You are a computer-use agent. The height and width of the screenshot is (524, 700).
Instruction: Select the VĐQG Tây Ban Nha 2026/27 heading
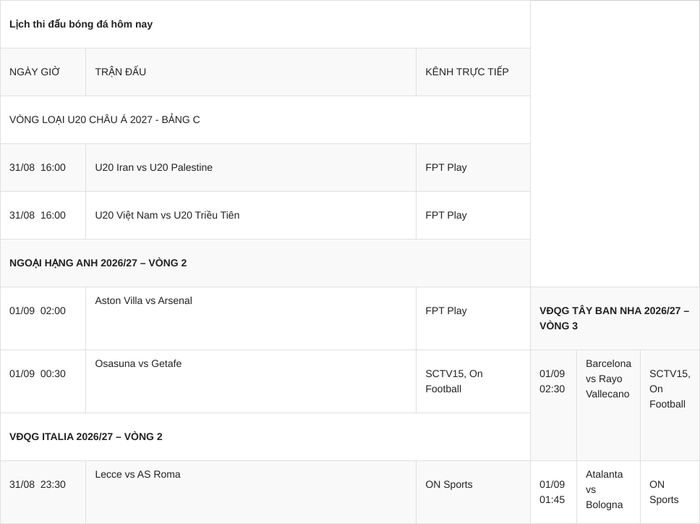[x=614, y=318]
